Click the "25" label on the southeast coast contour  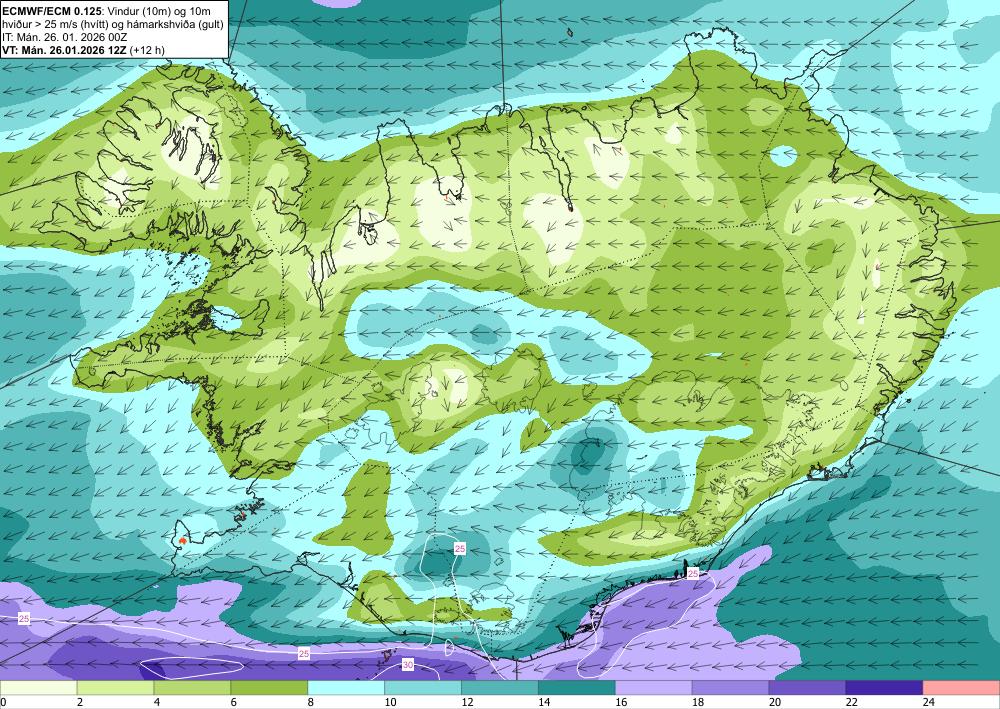[x=693, y=574]
